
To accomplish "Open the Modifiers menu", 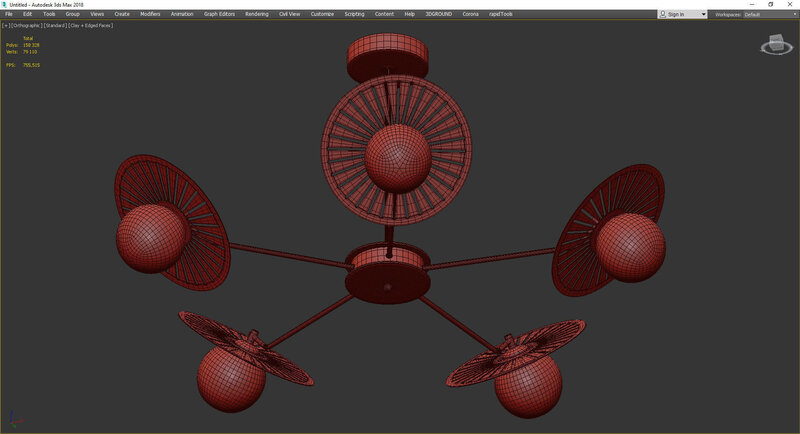I will (x=150, y=15).
